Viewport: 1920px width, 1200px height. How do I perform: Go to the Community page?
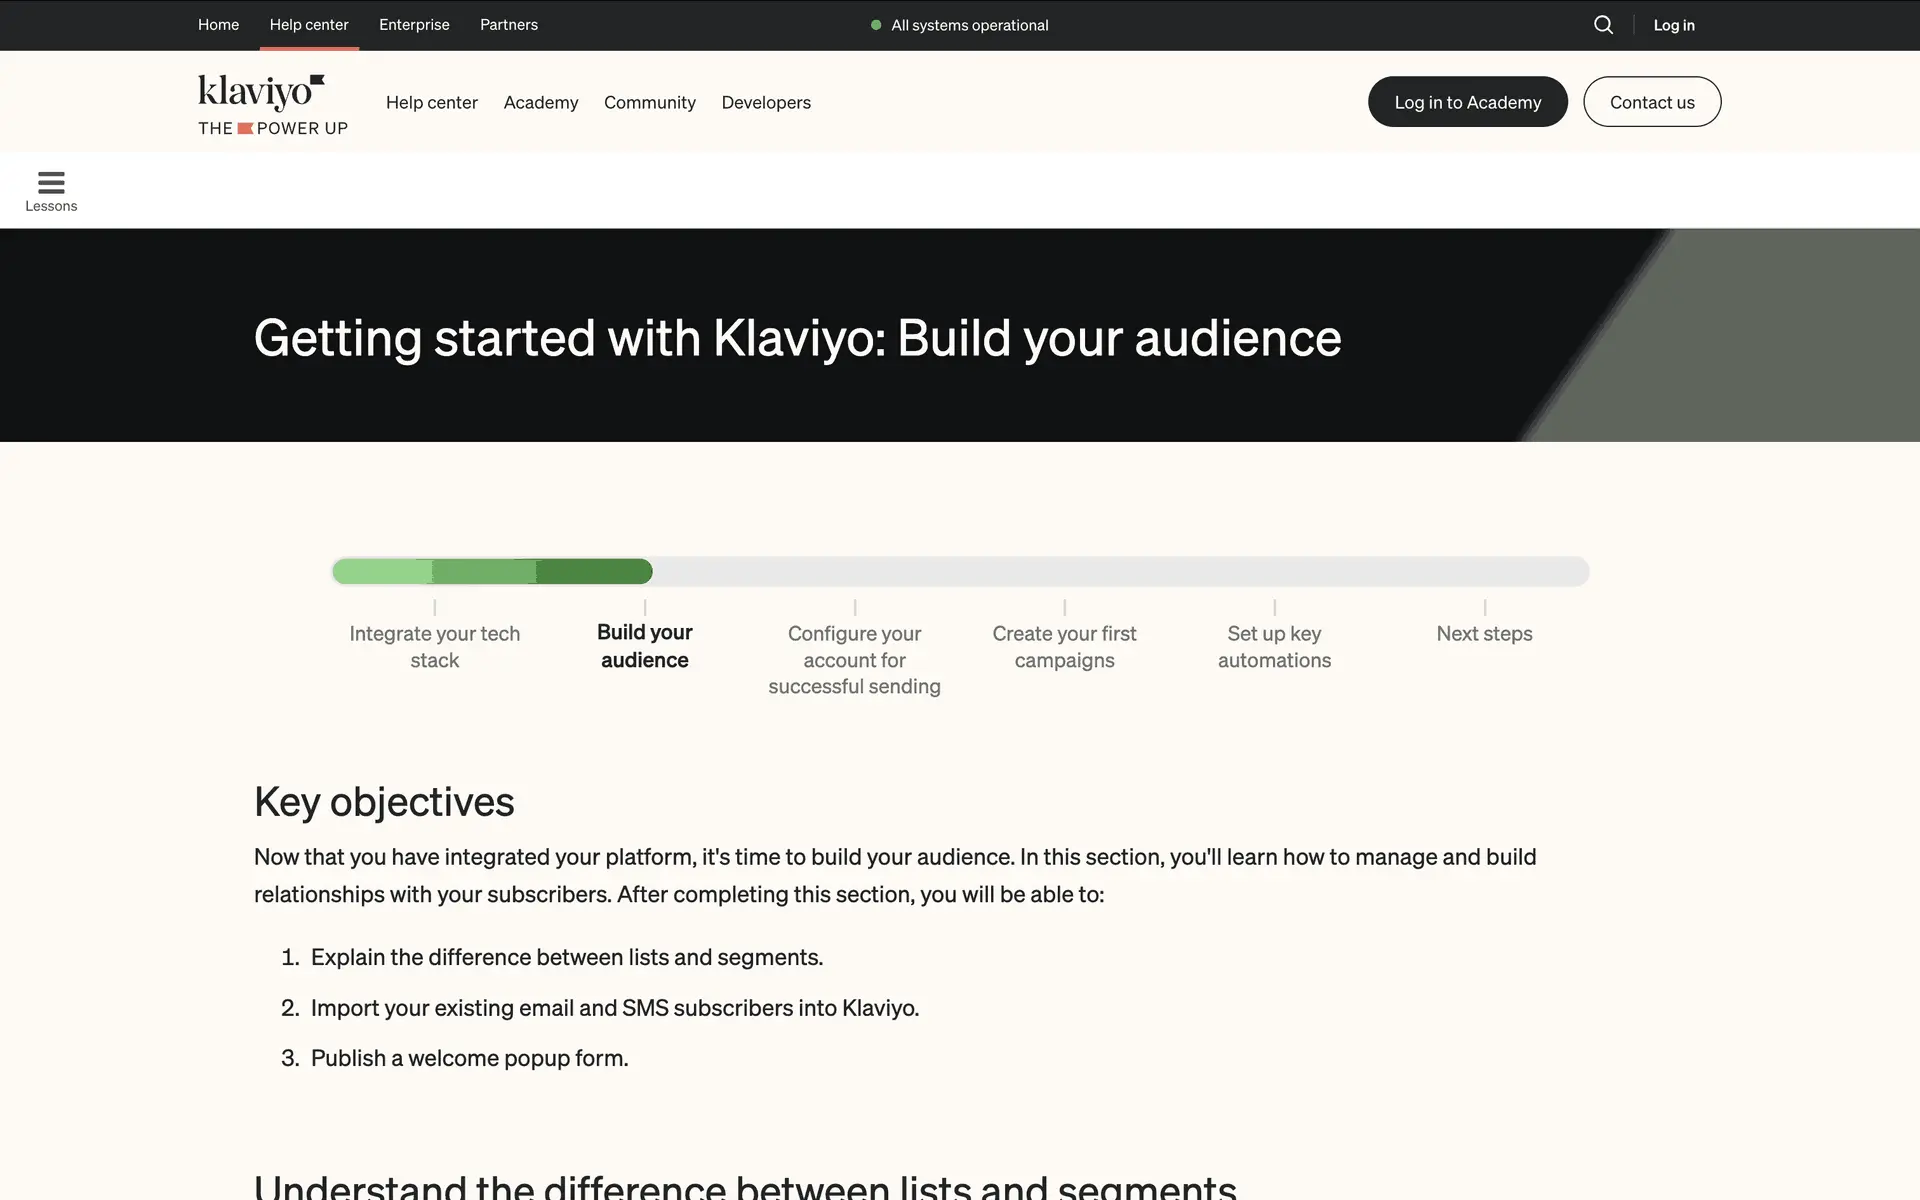point(649,102)
